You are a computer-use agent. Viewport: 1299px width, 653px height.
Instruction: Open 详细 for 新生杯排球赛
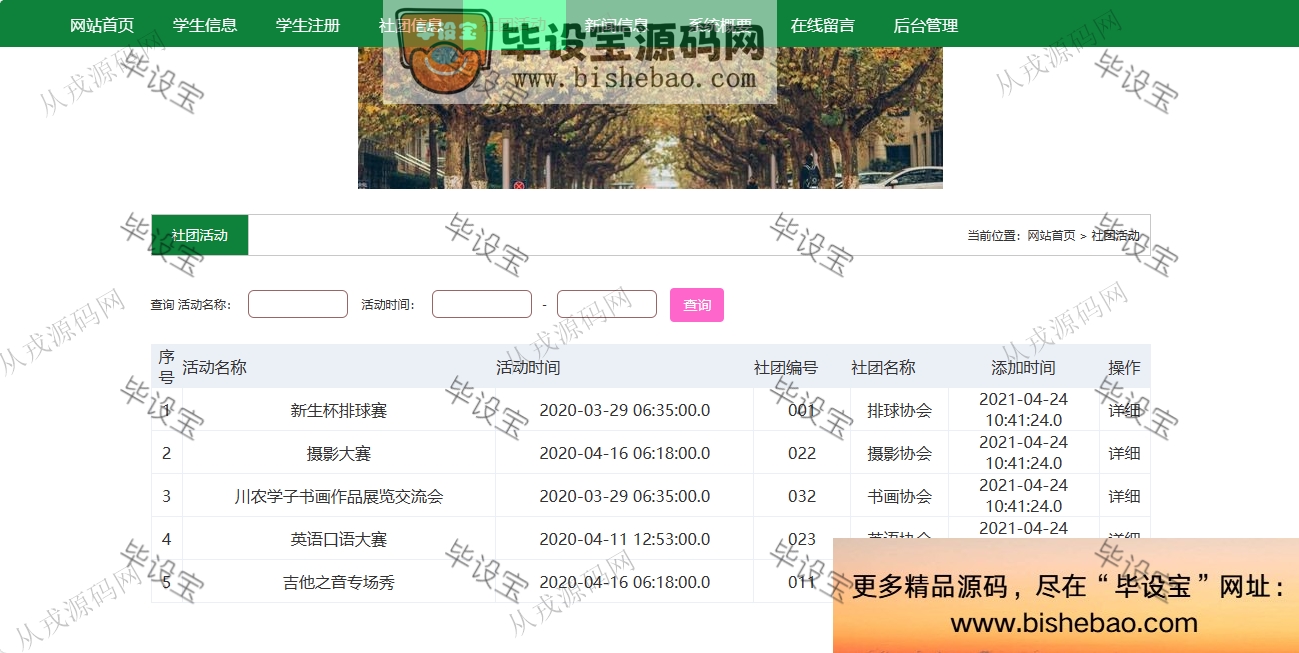point(1124,410)
